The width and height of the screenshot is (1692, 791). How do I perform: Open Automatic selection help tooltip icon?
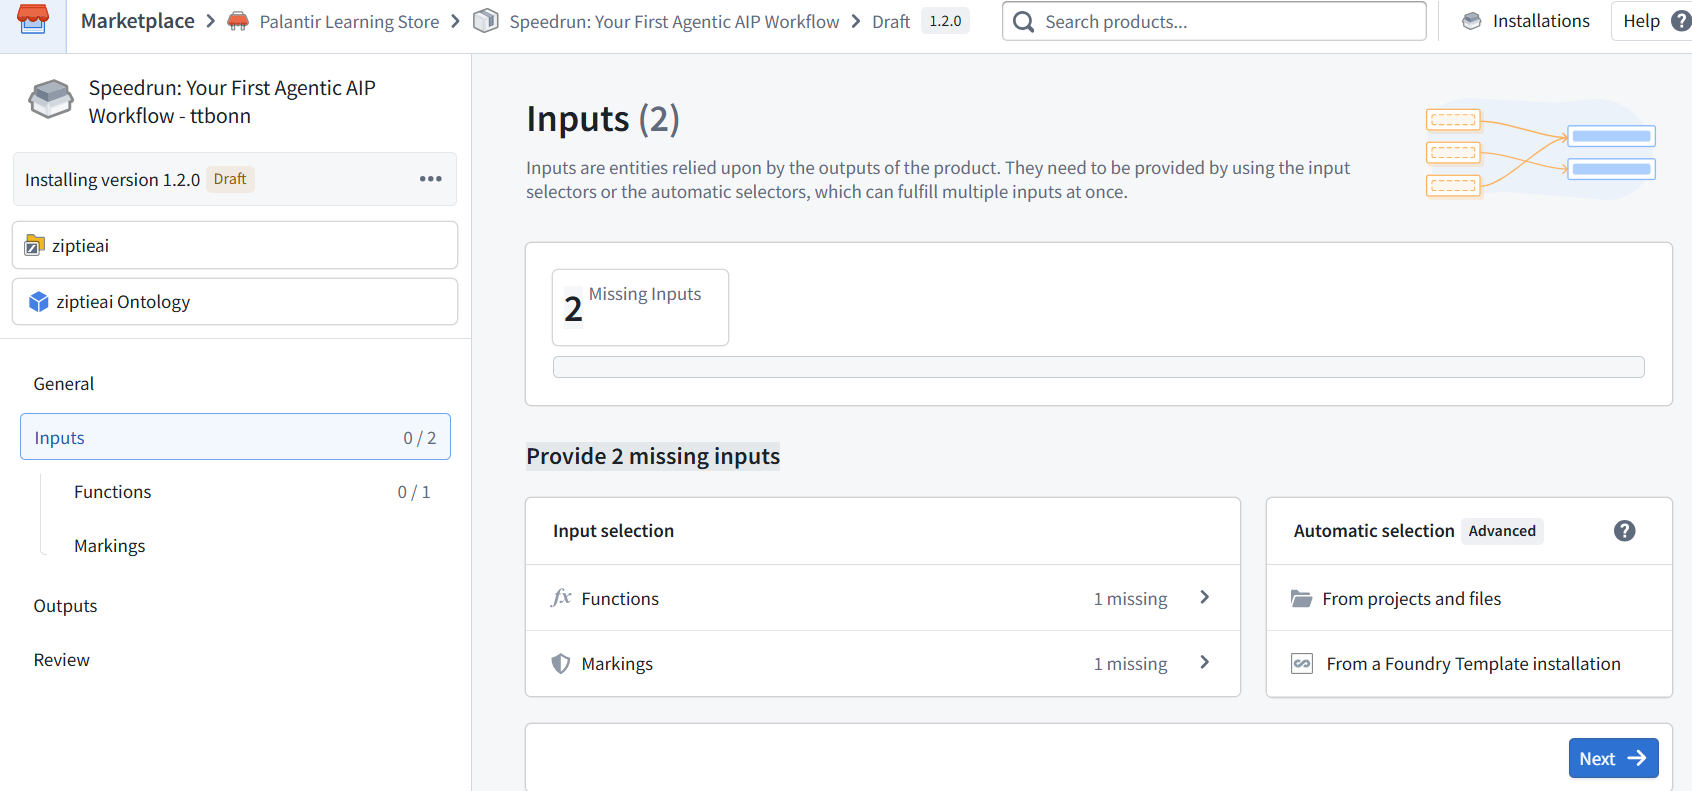[1625, 531]
